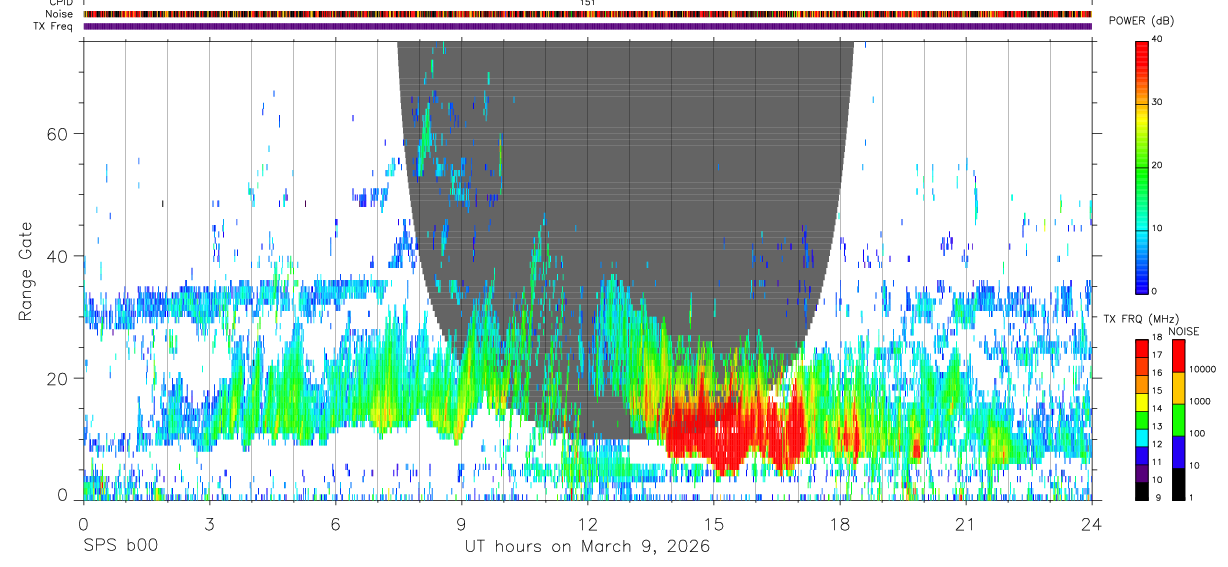
Task: Click the 20 label on the power scale
Action: coord(1156,165)
